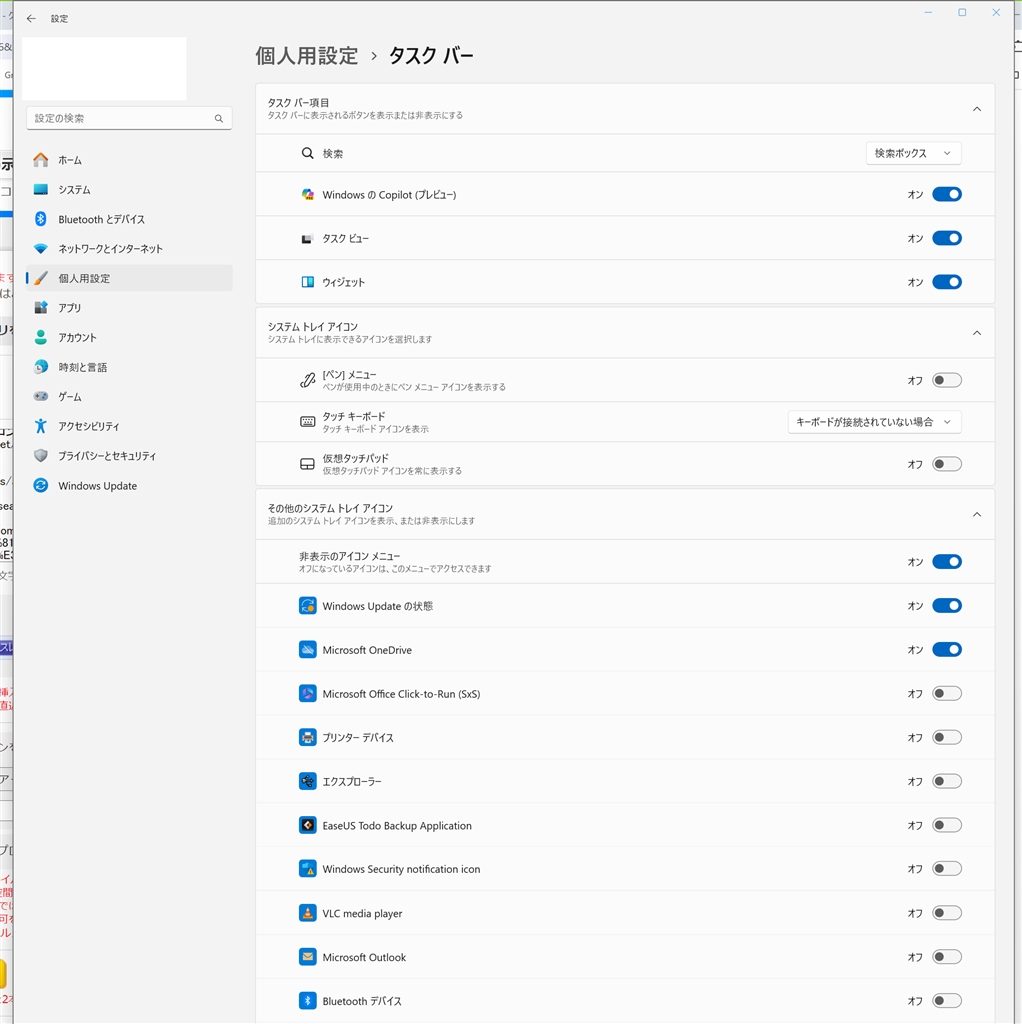Click the Pen menu icon

(x=308, y=380)
